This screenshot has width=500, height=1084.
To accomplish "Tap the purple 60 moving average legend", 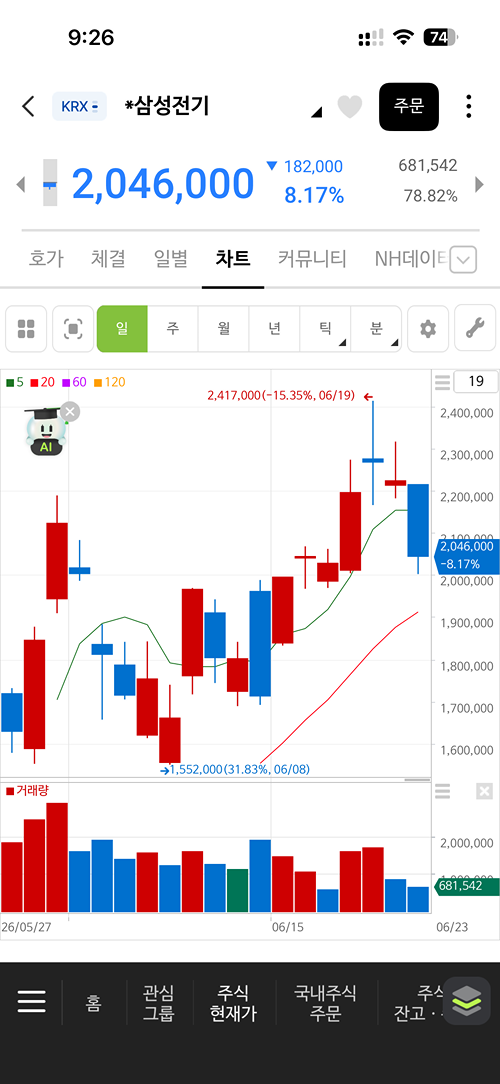I will point(73,382).
